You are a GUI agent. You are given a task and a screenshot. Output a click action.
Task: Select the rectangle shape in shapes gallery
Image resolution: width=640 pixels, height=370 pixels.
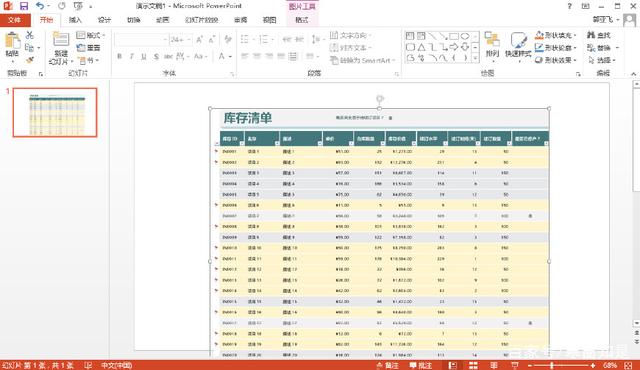point(454,36)
